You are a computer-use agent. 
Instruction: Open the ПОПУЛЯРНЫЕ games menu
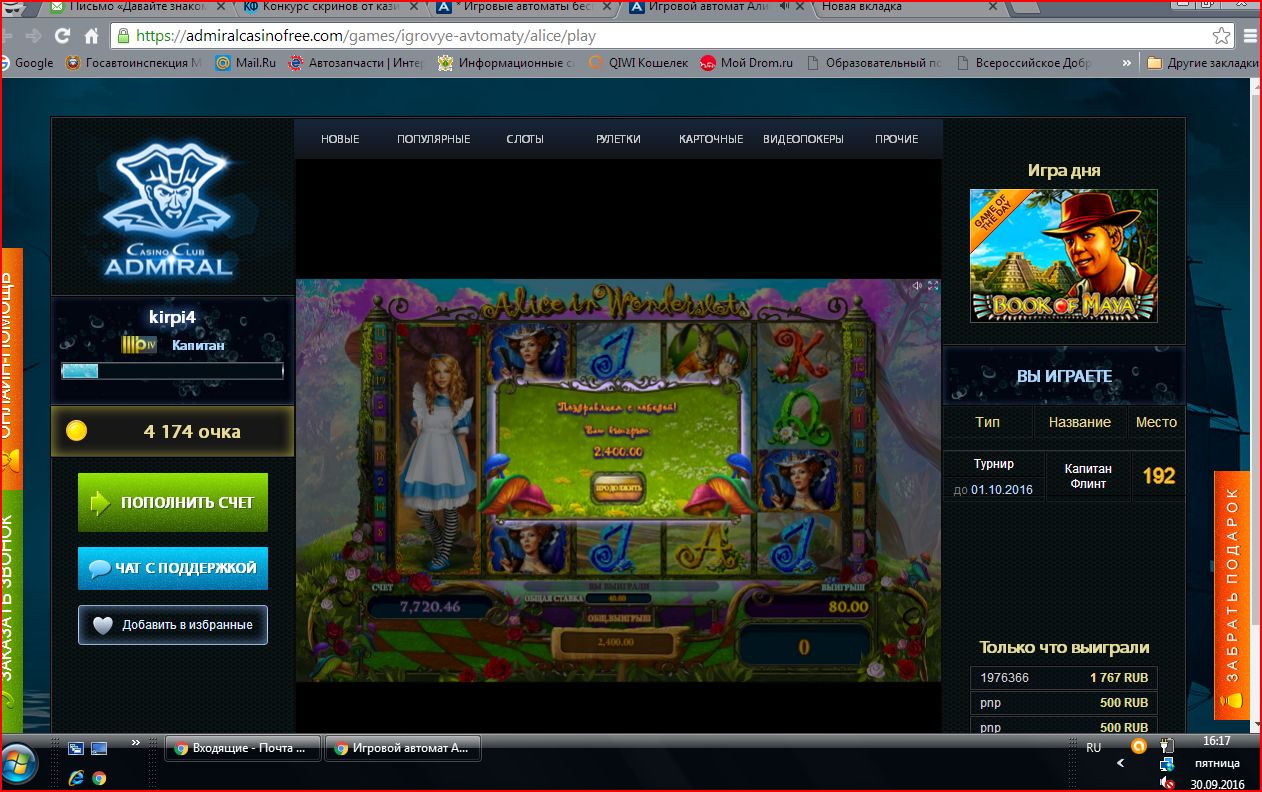tap(433, 139)
